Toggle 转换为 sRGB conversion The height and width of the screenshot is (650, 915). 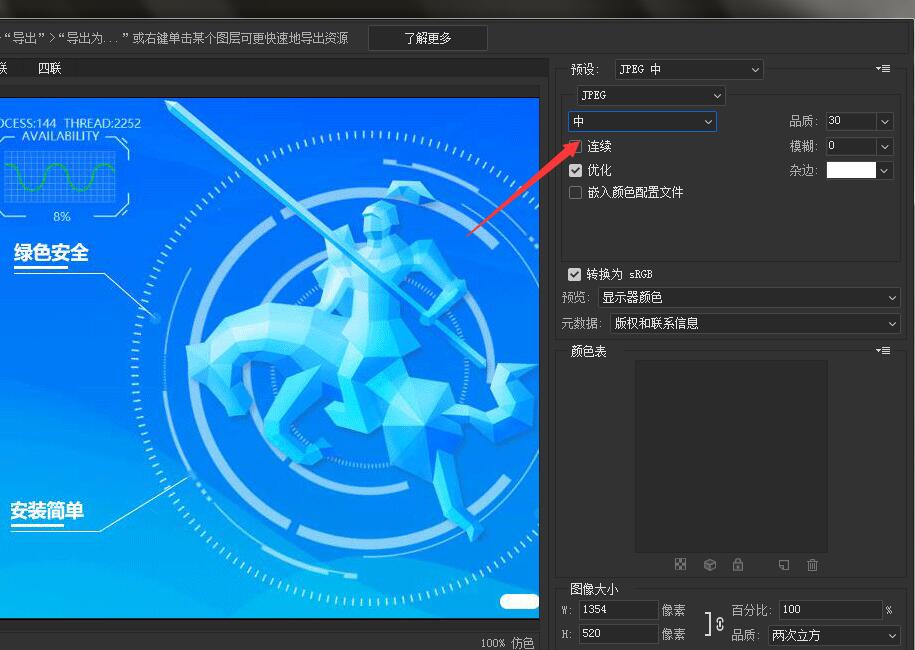(575, 274)
